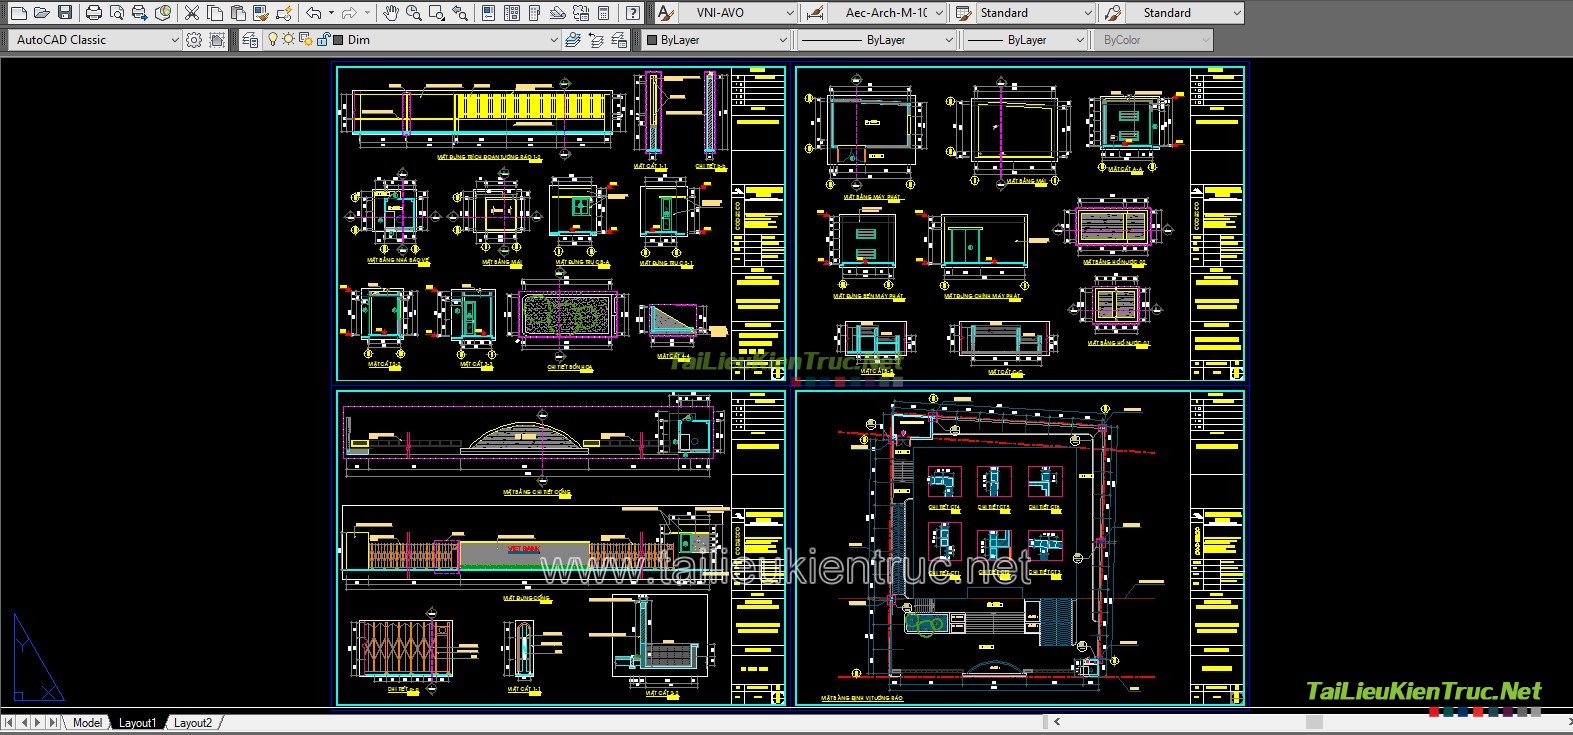Screen dimensions: 1573x735
Task: Click the Redo arrow icon
Action: (349, 13)
